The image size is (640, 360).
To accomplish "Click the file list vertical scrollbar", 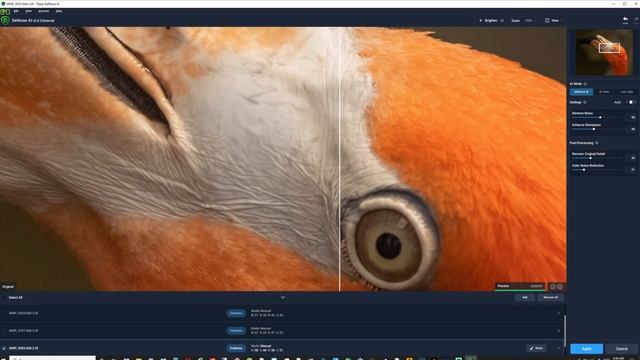I will 565,331.
